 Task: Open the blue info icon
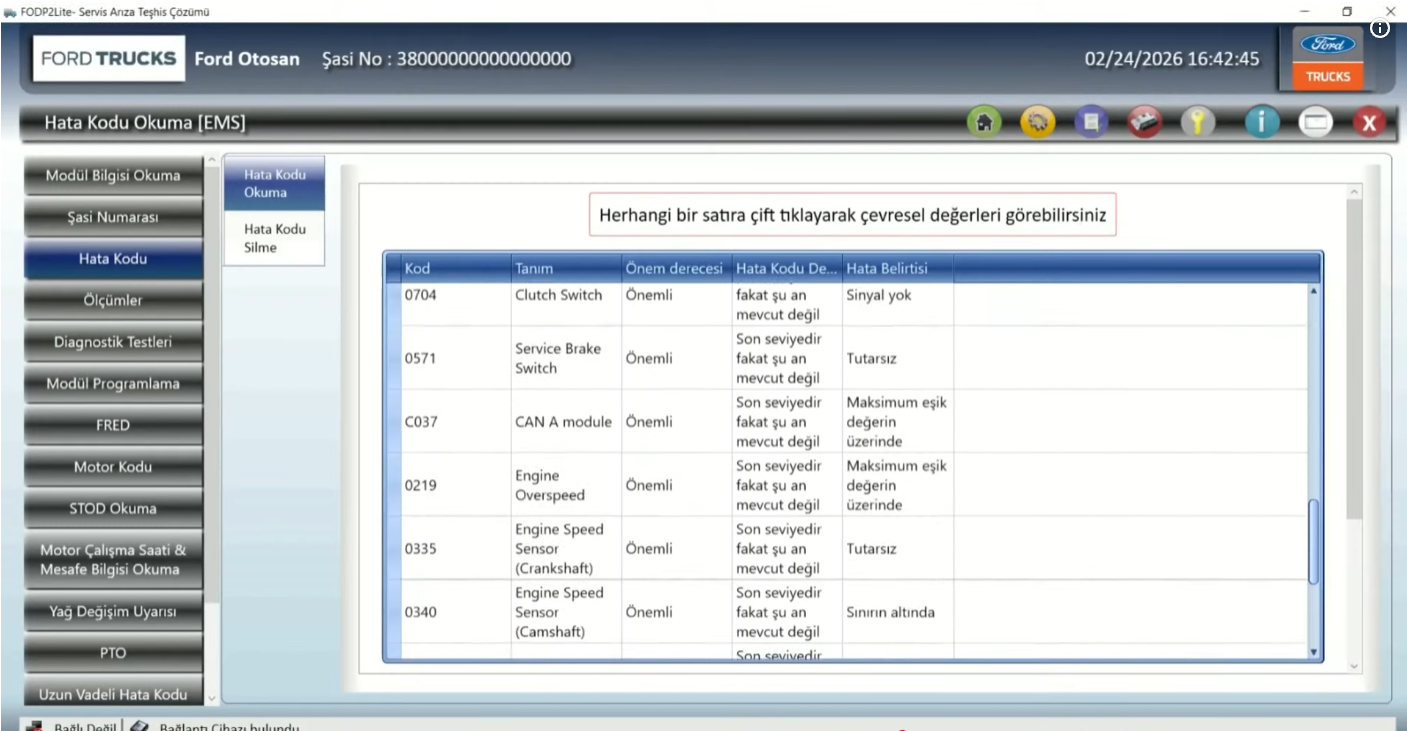coord(1262,122)
